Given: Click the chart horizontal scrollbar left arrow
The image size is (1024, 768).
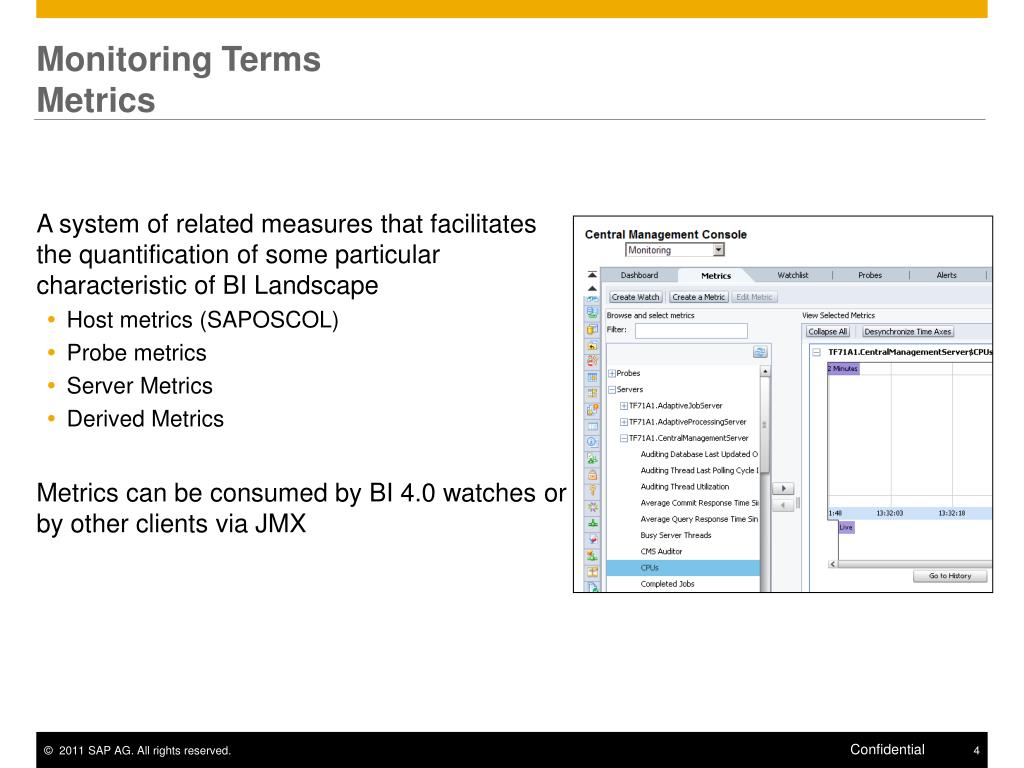Looking at the screenshot, I should (x=833, y=564).
